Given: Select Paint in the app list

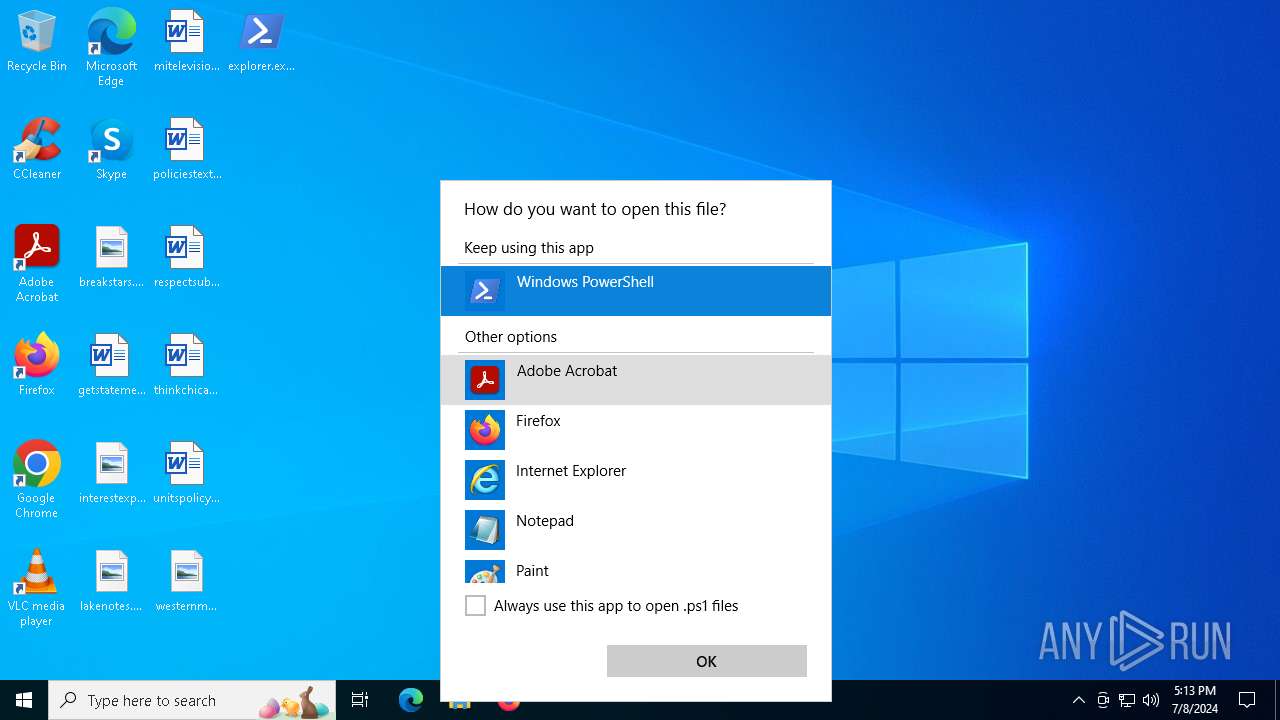Looking at the screenshot, I should 636,570.
